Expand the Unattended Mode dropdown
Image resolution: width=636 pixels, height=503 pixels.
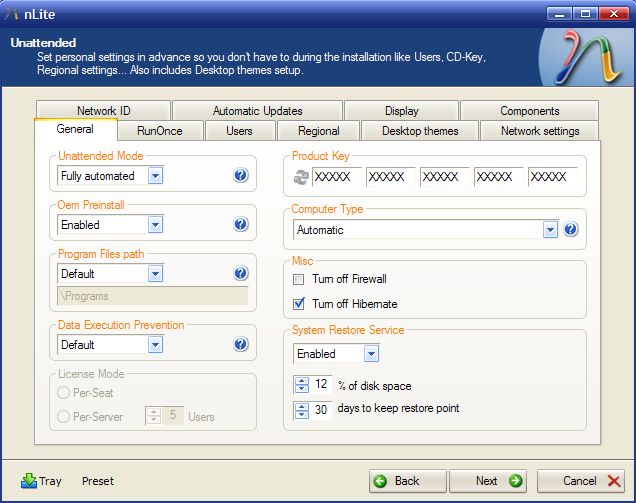155,176
